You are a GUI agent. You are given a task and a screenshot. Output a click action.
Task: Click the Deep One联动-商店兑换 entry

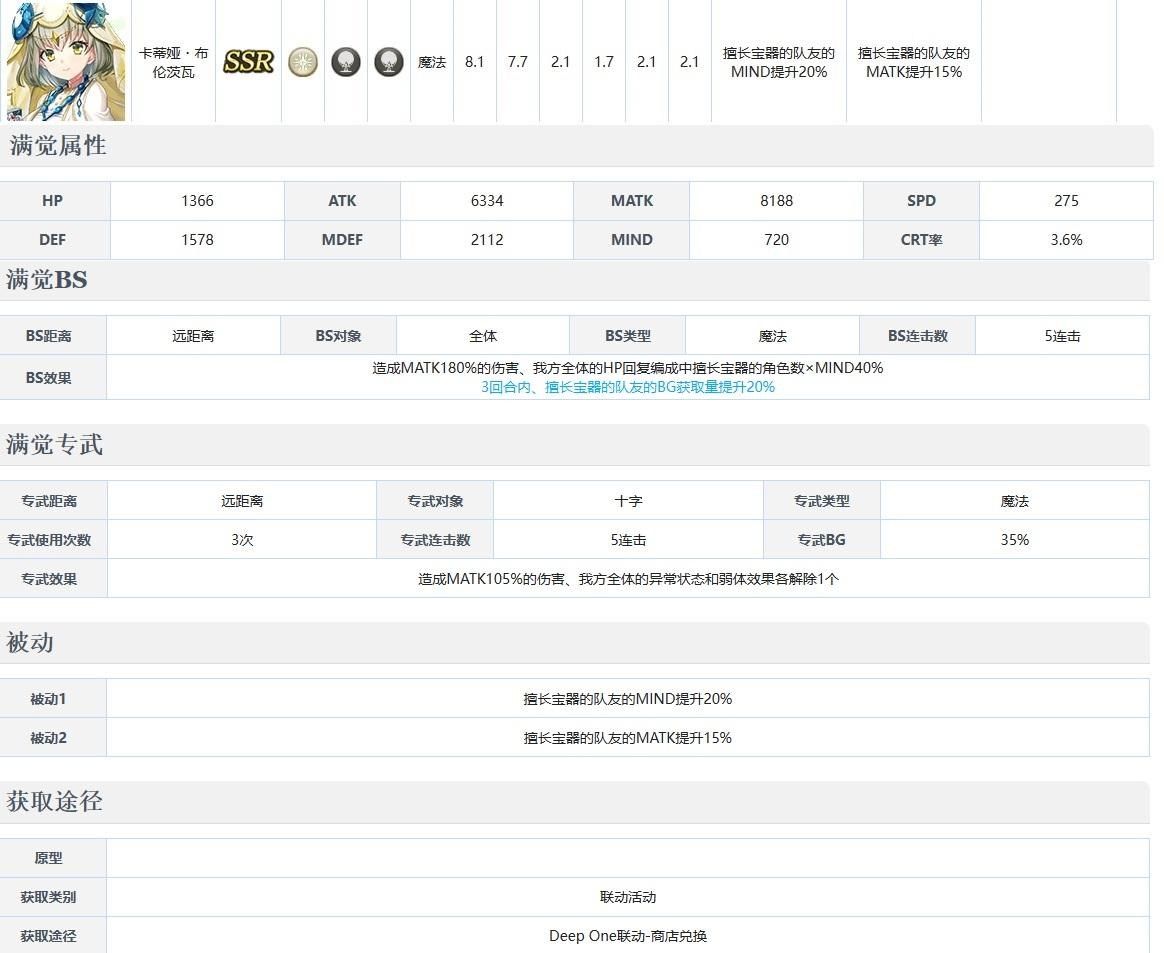coord(627,936)
